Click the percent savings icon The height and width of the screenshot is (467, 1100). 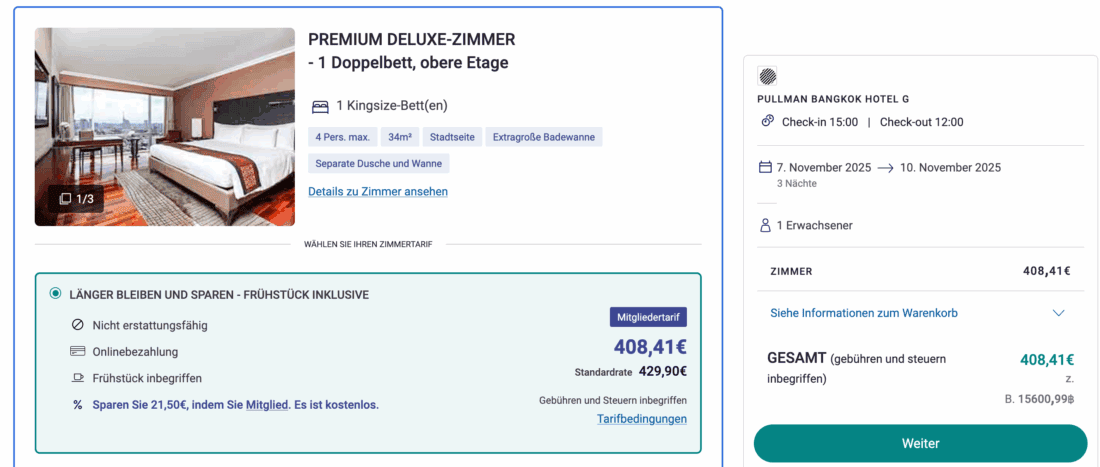78,405
